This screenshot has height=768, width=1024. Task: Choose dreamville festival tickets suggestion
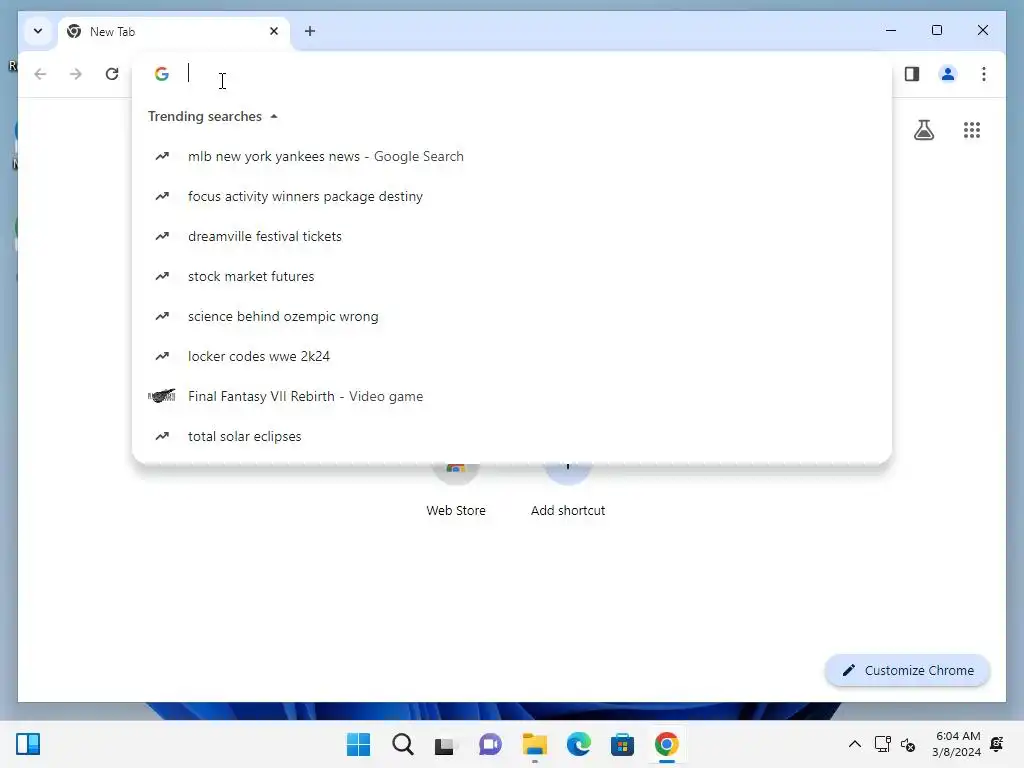511,236
